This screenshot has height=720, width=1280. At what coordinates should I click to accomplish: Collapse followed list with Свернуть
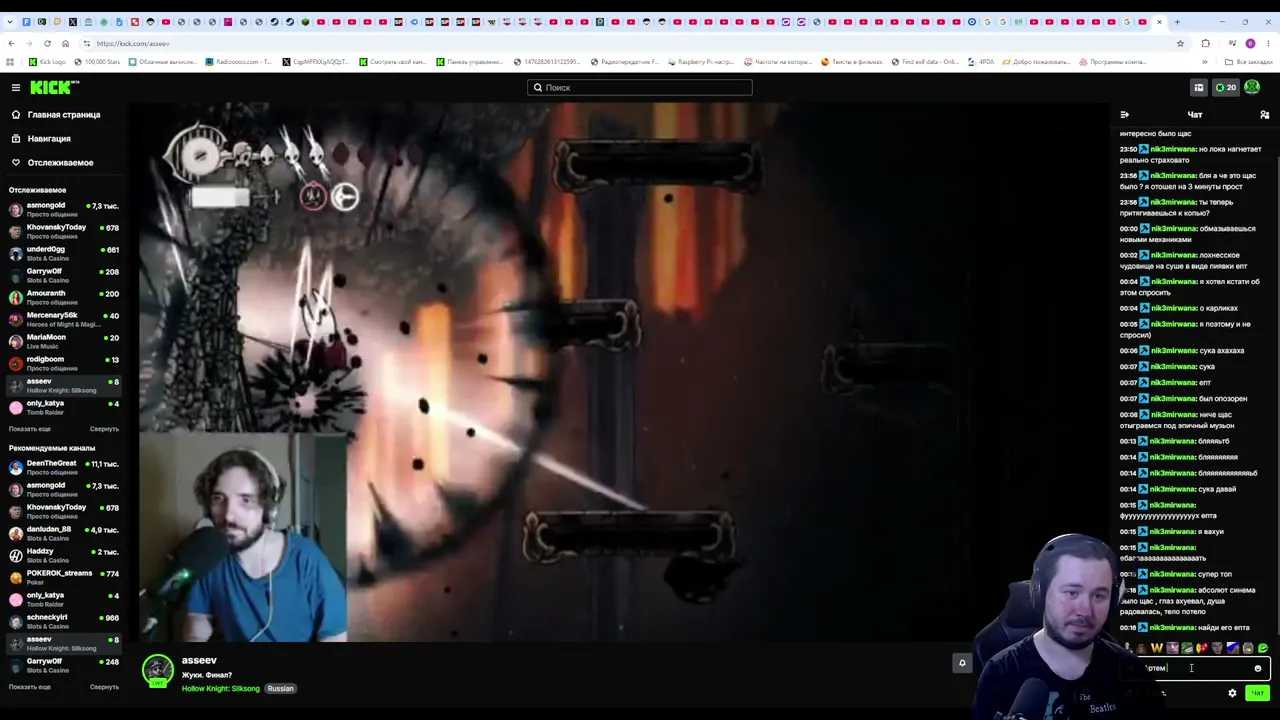(104, 429)
